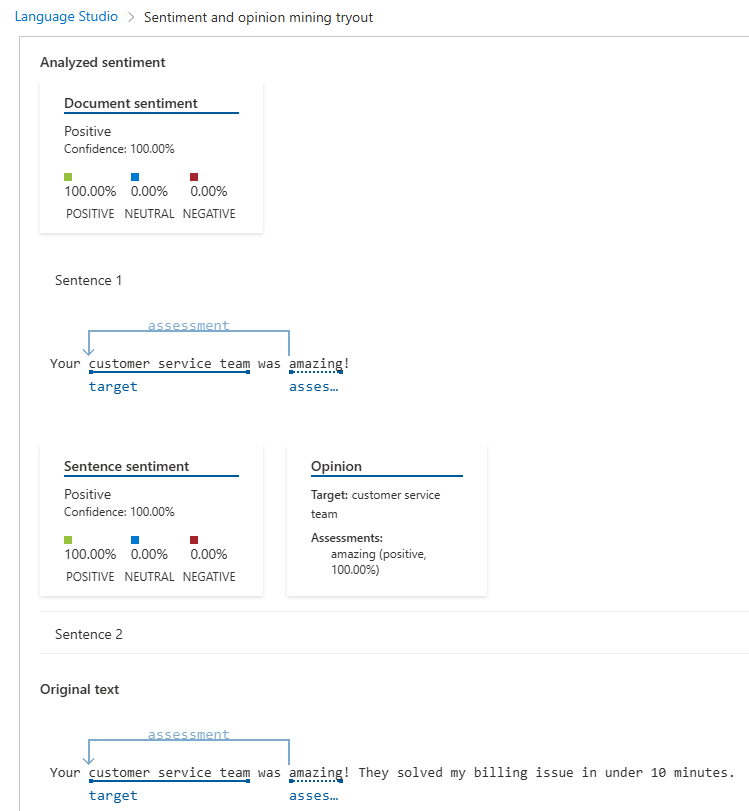Screen dimensions: 749x811
Task: Select the 'customer service team' target in Sentence 1
Action: 168,363
